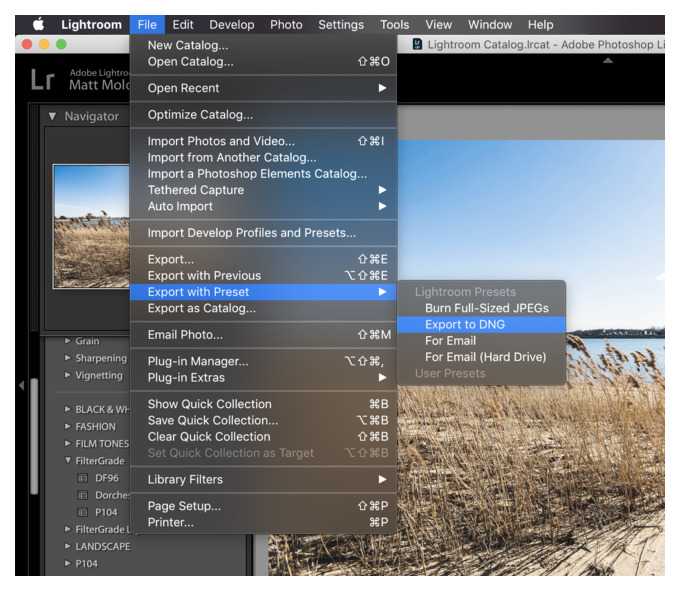Image resolution: width=680 pixels, height=591 pixels.
Task: Choose the Export... menu item
Action: point(263,259)
